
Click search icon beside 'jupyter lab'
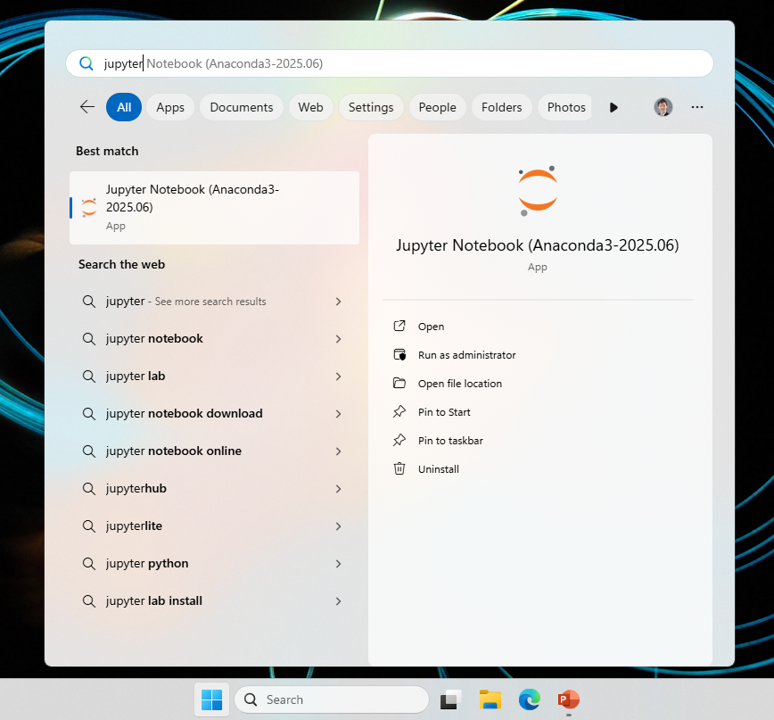(x=89, y=377)
